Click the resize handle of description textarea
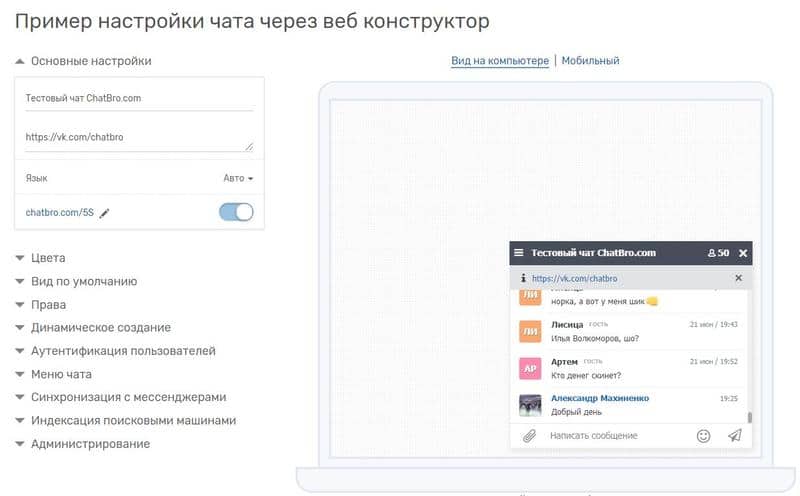800x496 pixels. (249, 147)
